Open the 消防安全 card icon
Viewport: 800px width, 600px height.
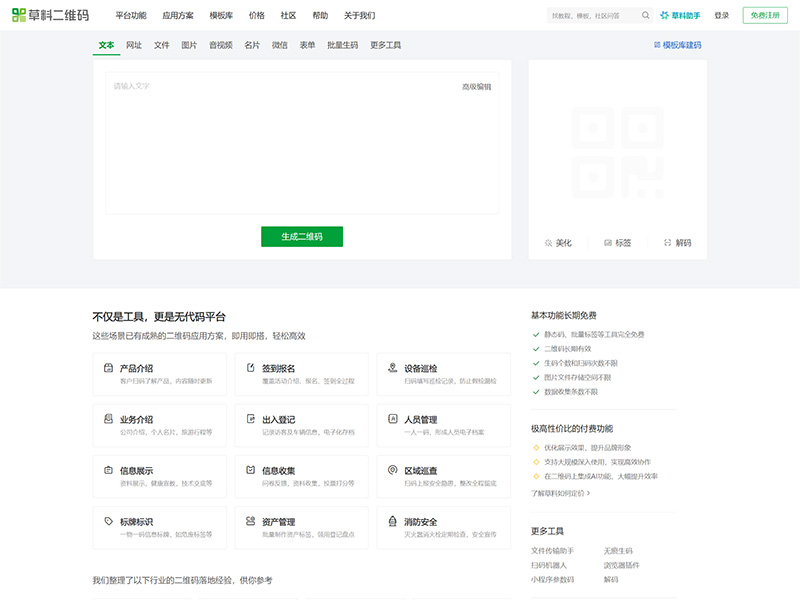[393, 521]
